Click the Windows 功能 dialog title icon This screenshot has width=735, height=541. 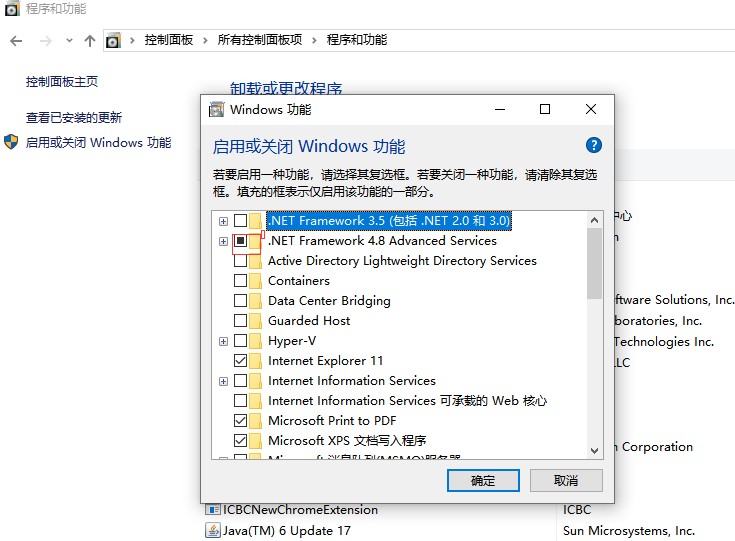coord(216,109)
